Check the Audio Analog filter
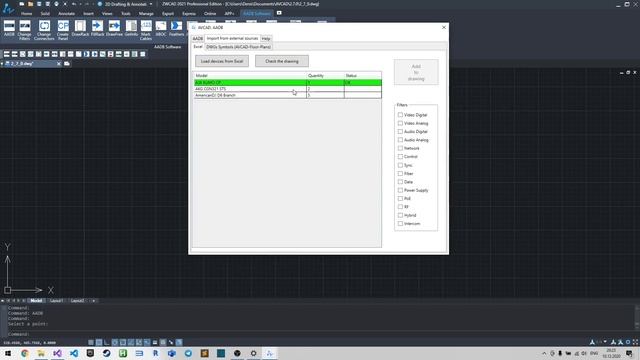This screenshot has height=360, width=640. [x=400, y=140]
